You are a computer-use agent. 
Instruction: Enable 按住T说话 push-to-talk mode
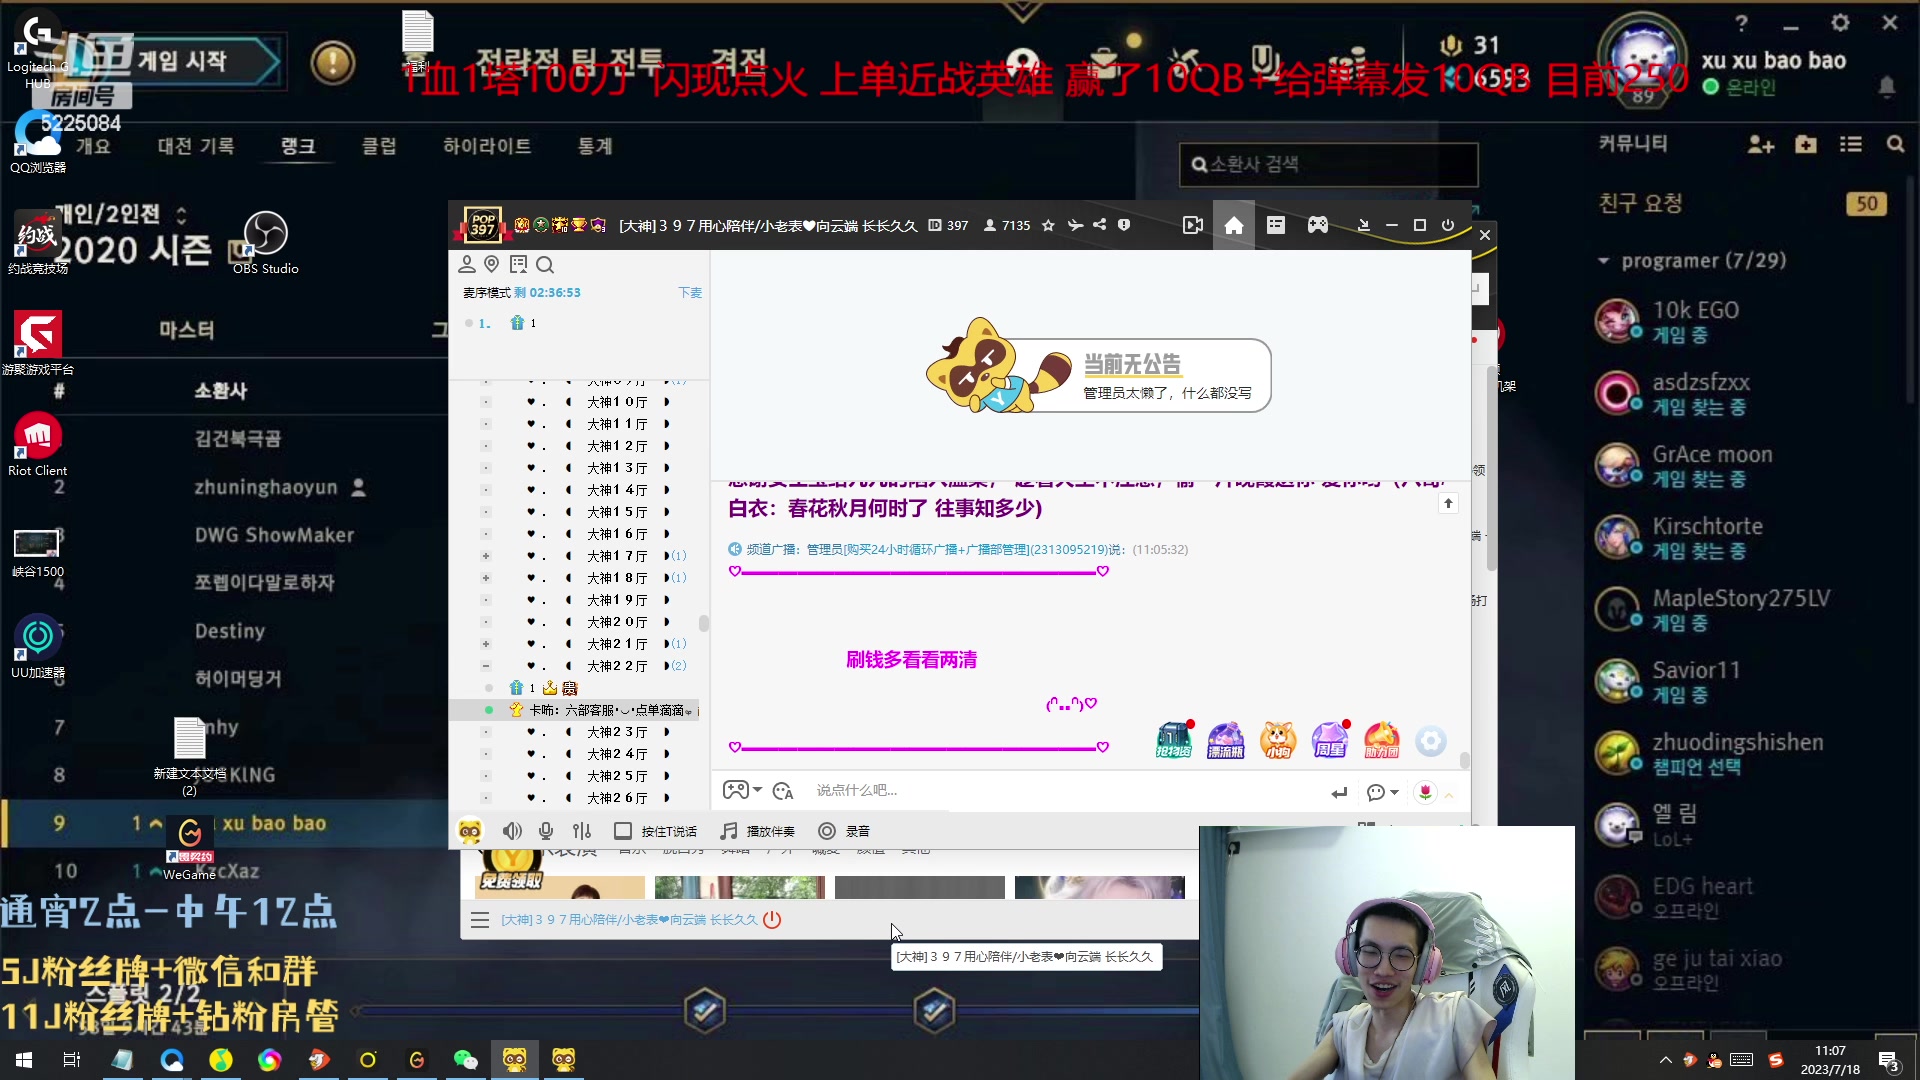tap(655, 831)
